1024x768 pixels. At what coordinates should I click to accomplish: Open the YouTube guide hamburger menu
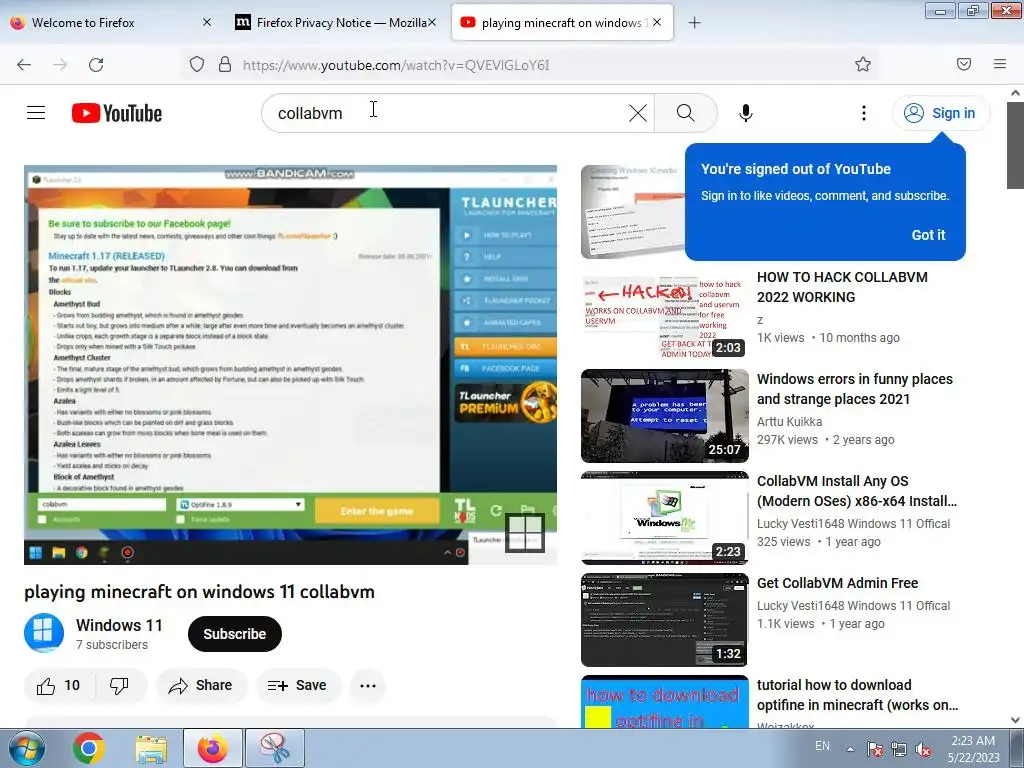click(x=36, y=113)
